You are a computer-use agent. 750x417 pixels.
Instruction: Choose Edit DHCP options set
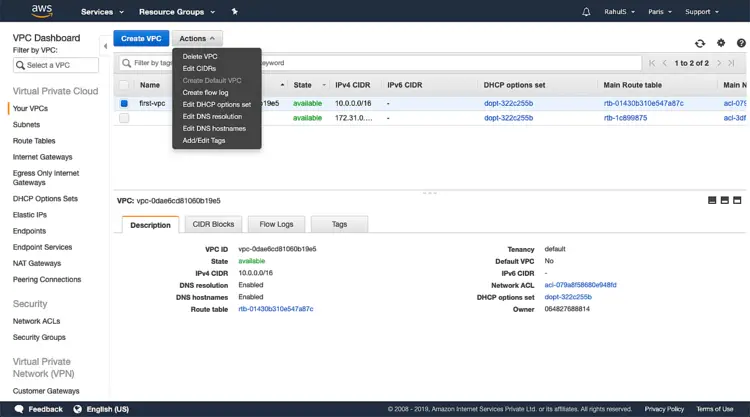tap(217, 104)
